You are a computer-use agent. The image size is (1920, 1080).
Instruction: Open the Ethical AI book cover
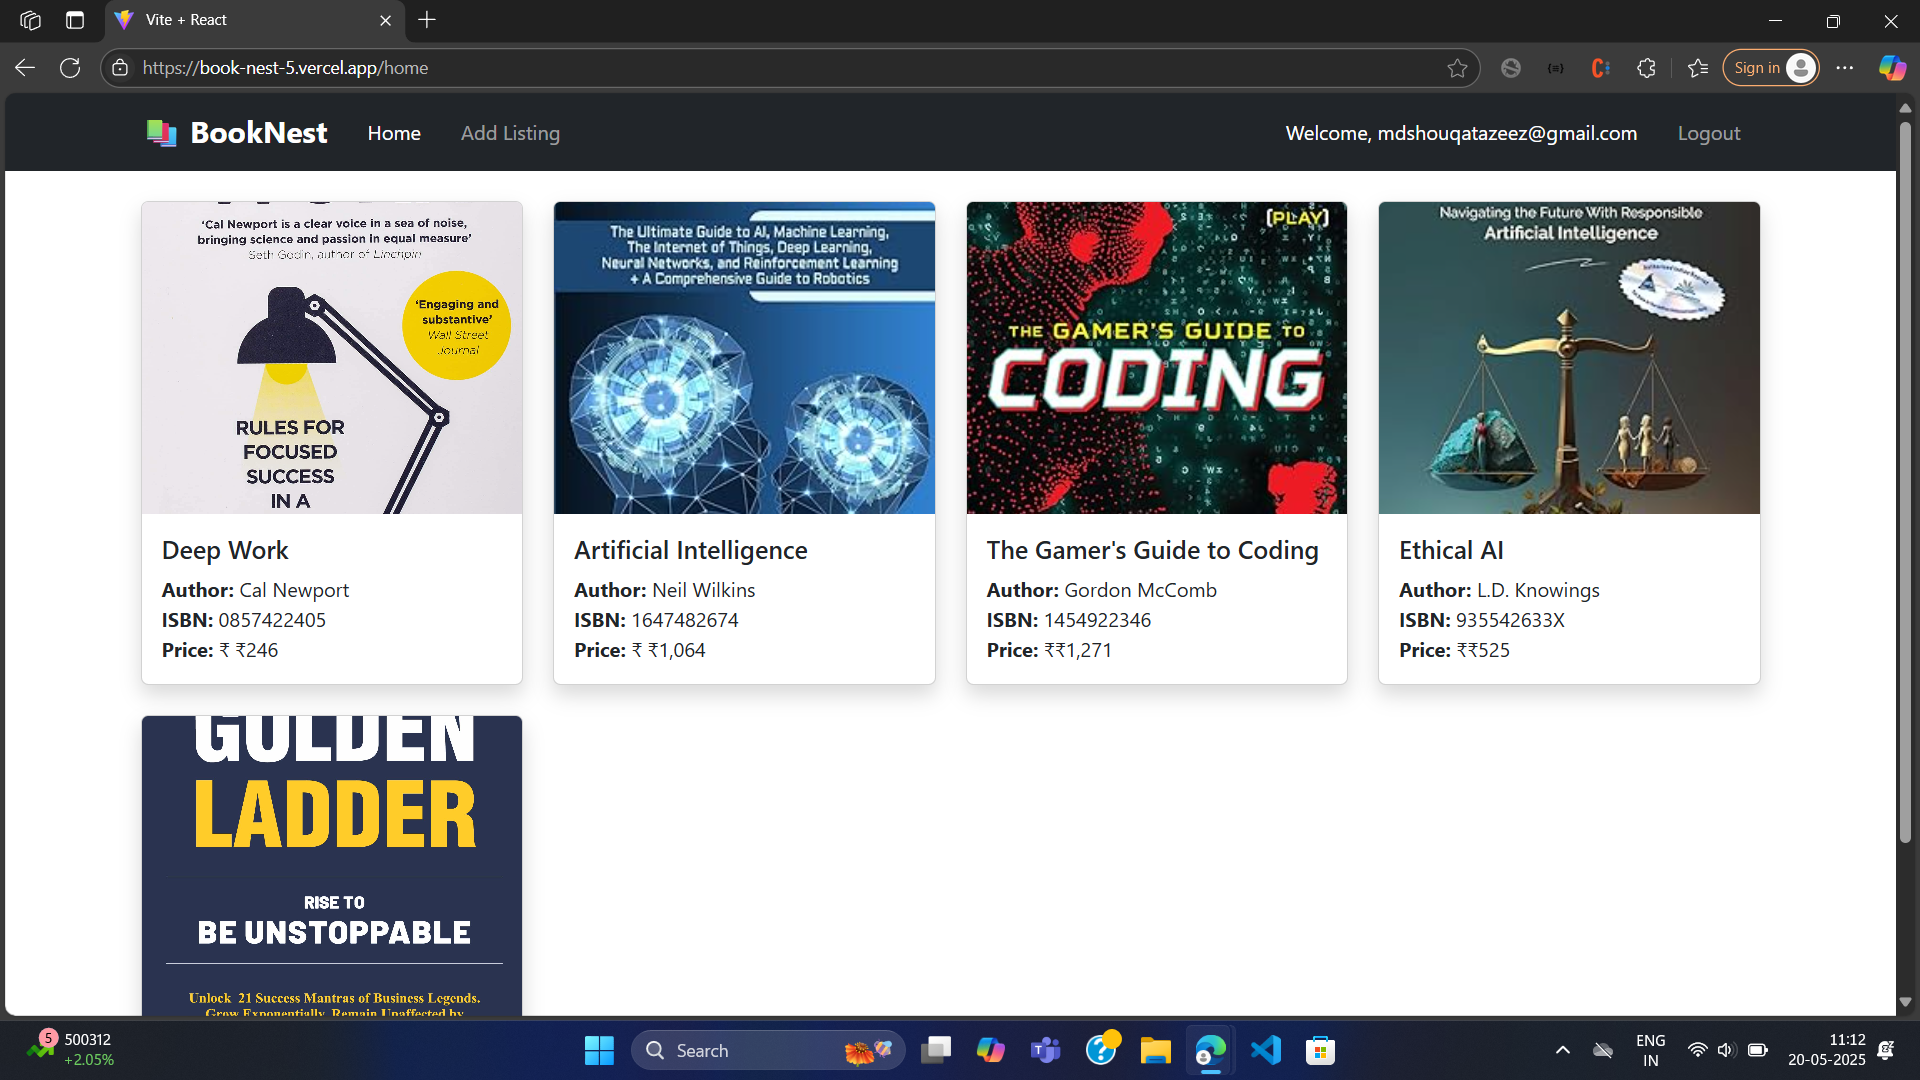(x=1569, y=358)
